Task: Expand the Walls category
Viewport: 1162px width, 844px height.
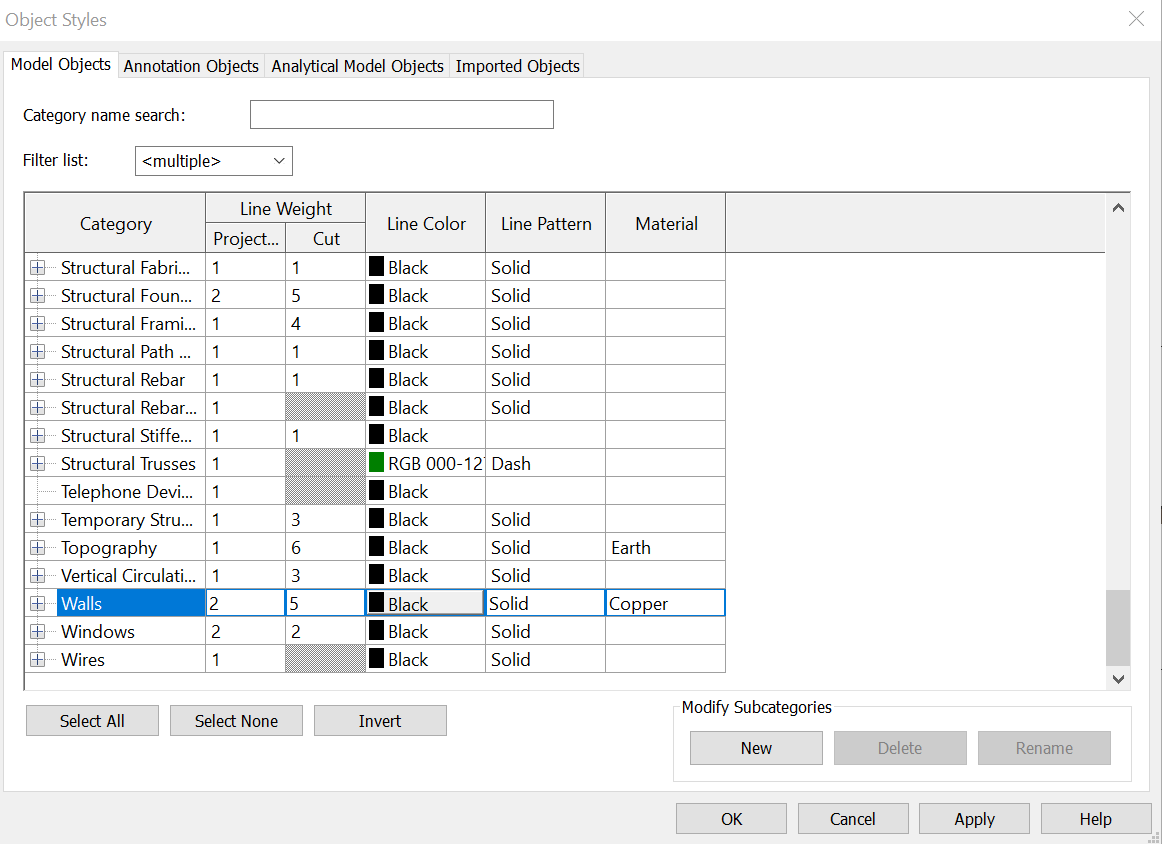Action: [37, 604]
